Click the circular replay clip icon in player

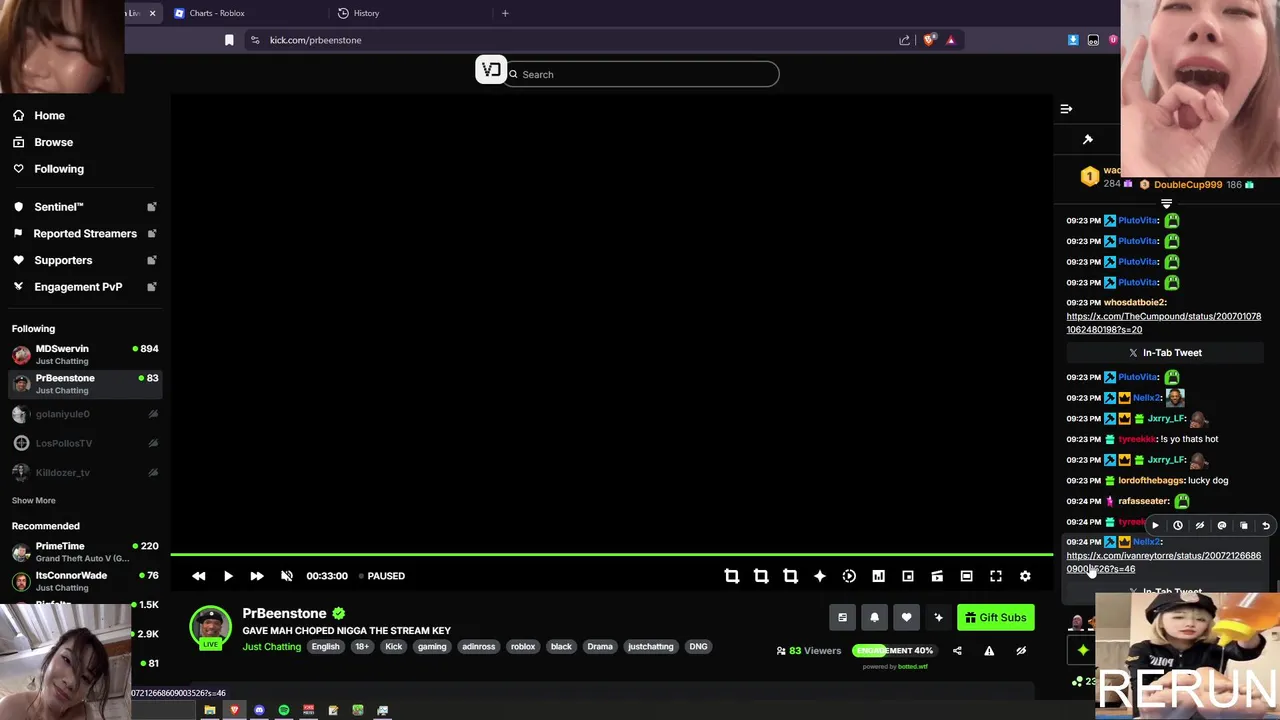849,576
